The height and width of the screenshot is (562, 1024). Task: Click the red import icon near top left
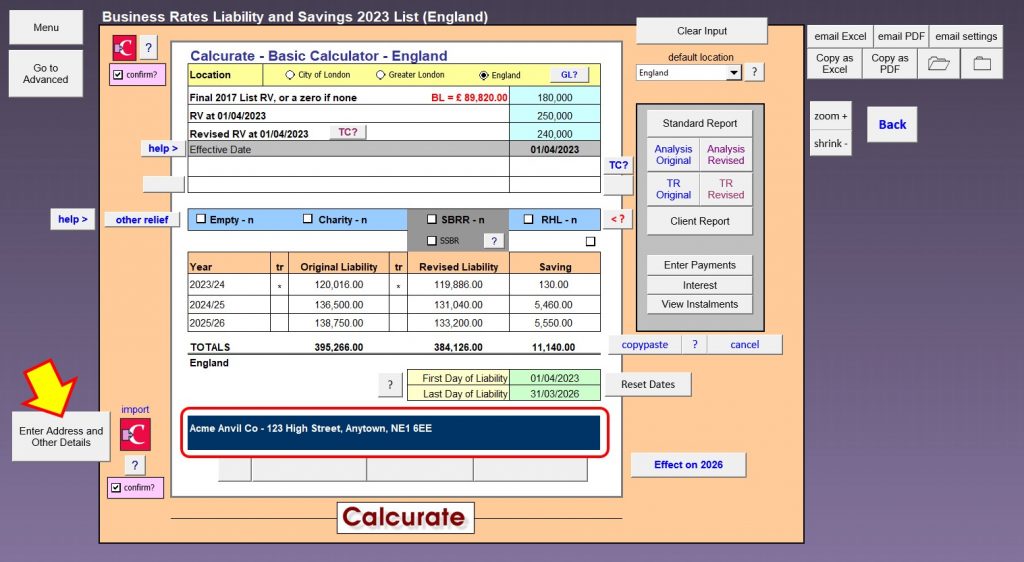click(124, 47)
